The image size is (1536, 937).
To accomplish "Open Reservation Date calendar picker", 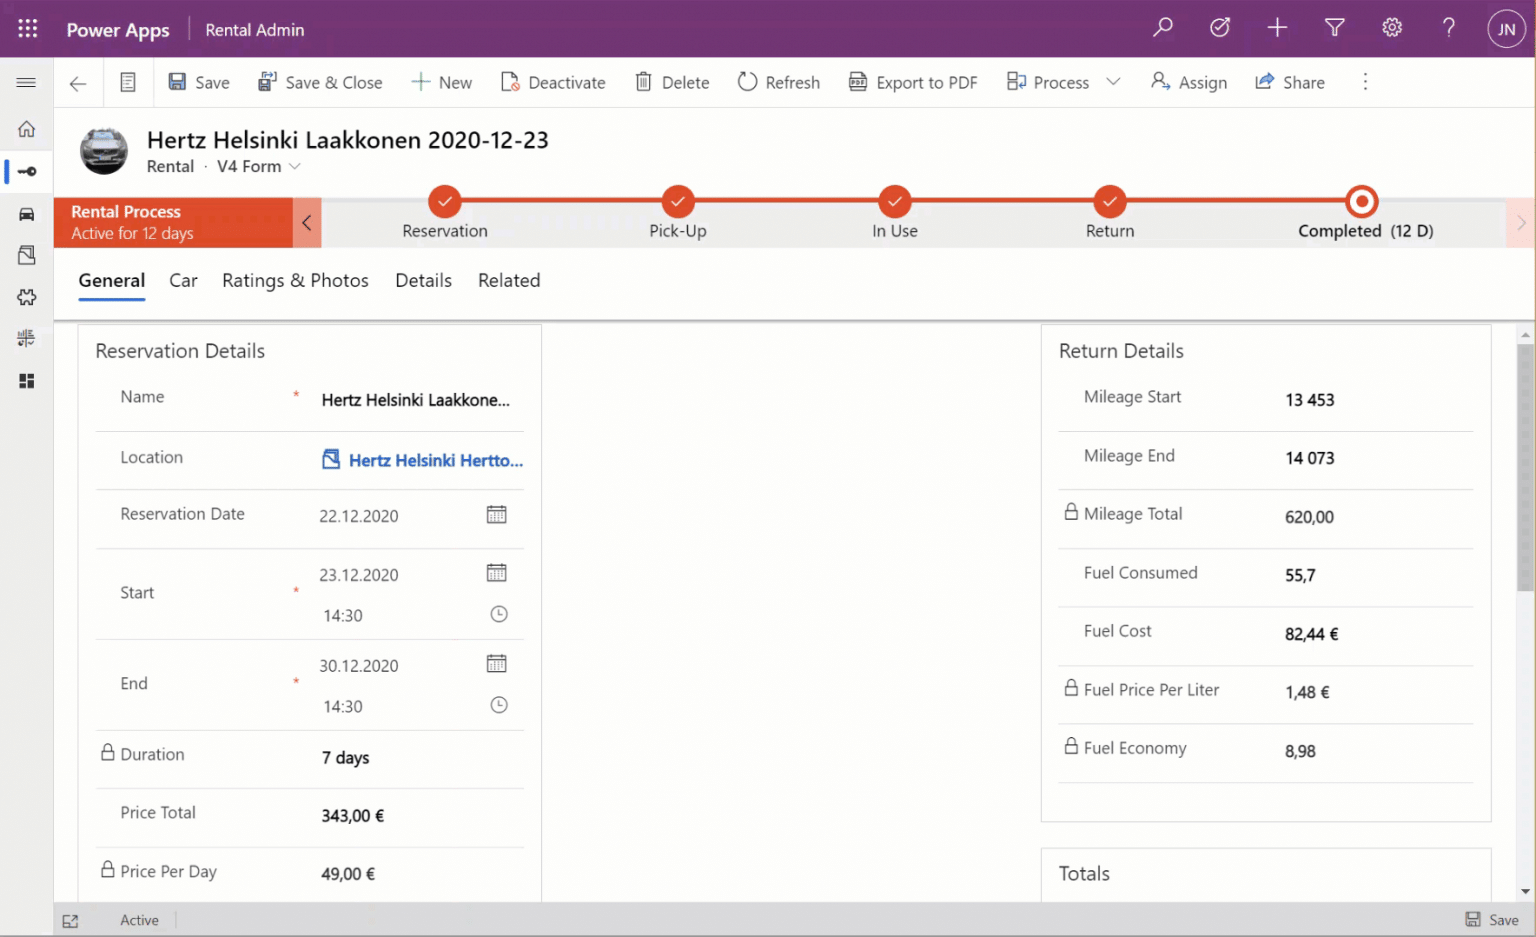I will pyautogui.click(x=497, y=514).
